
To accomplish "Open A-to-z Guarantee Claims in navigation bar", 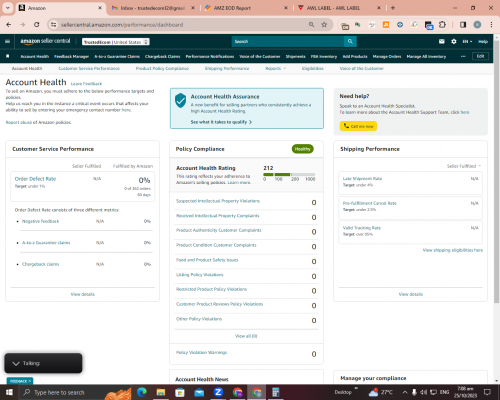I will (117, 56).
